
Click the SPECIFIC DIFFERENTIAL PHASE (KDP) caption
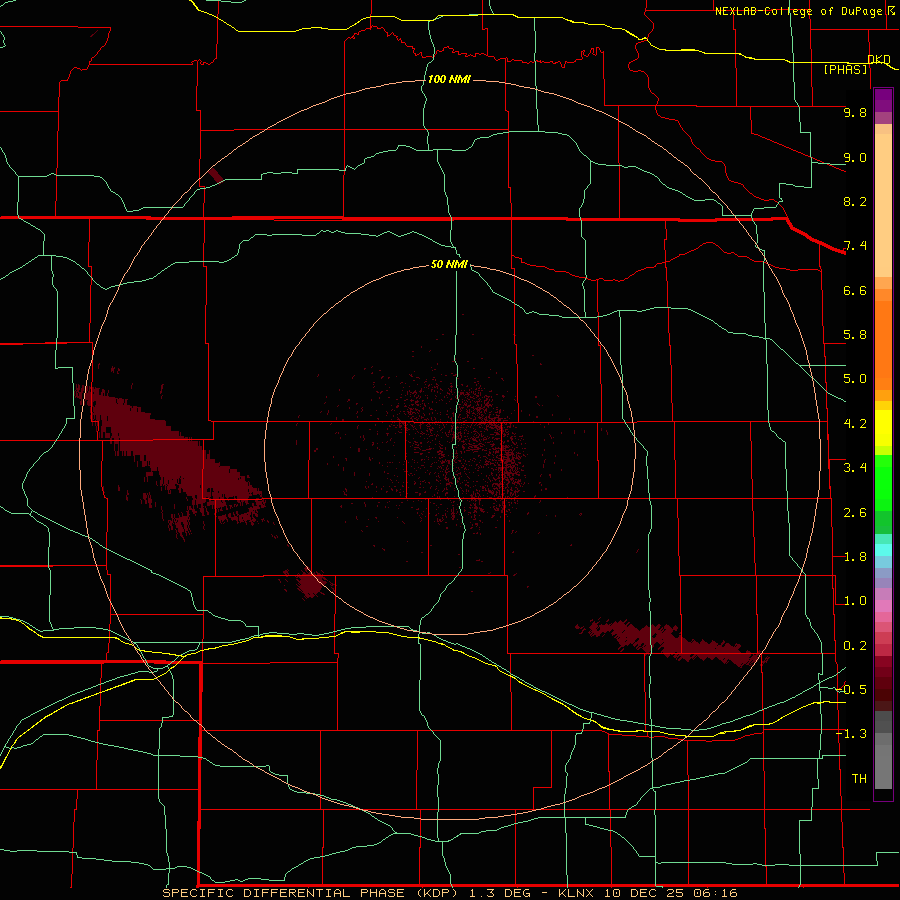[310, 893]
